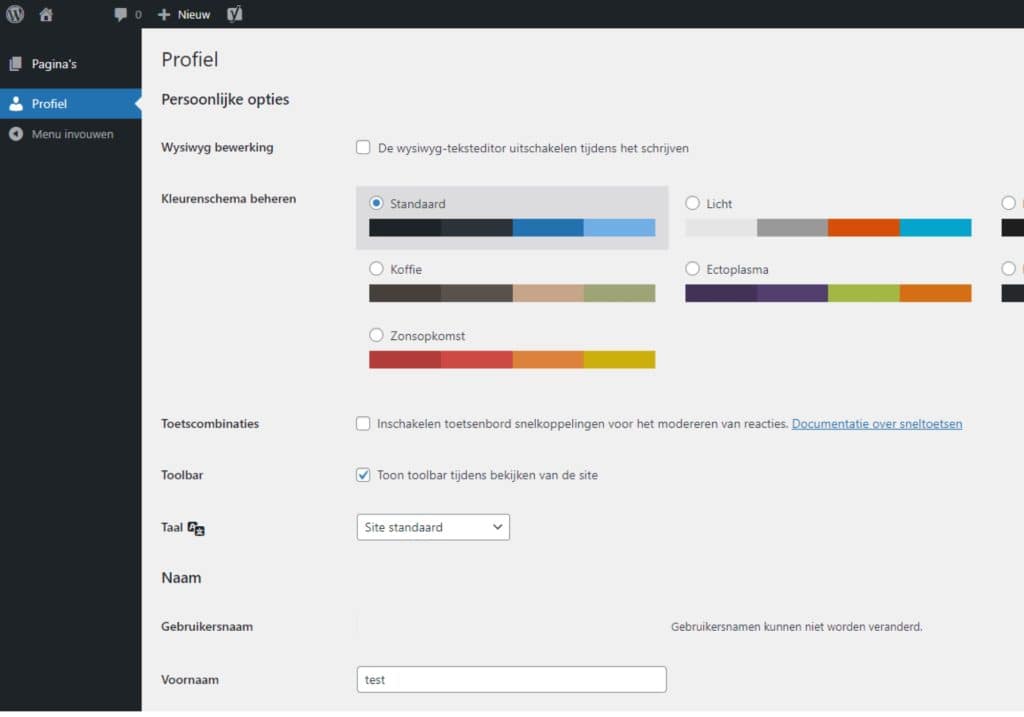Image resolution: width=1024 pixels, height=717 pixels.
Task: Uncheck Toon toolbar tijdens bekijken van de site
Action: tap(363, 475)
